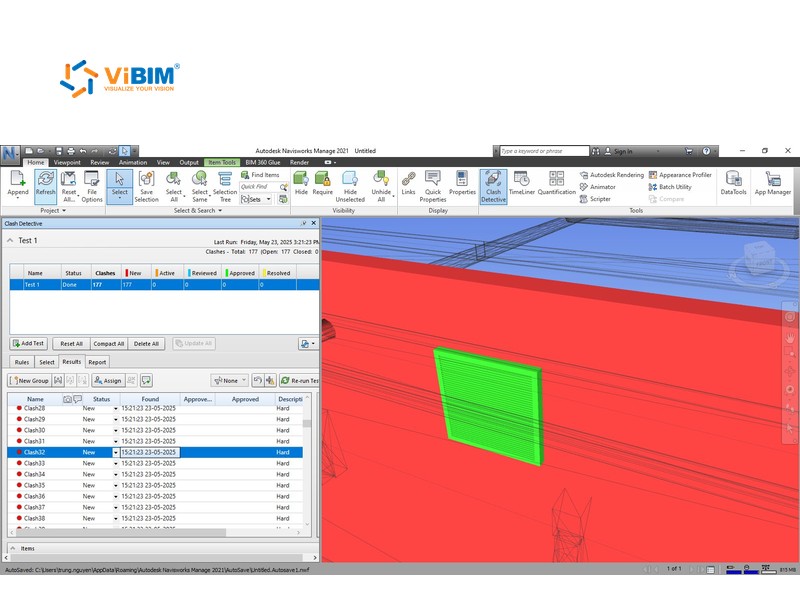Select the Clash35 result row
This screenshot has height=600, width=800.
pos(156,485)
